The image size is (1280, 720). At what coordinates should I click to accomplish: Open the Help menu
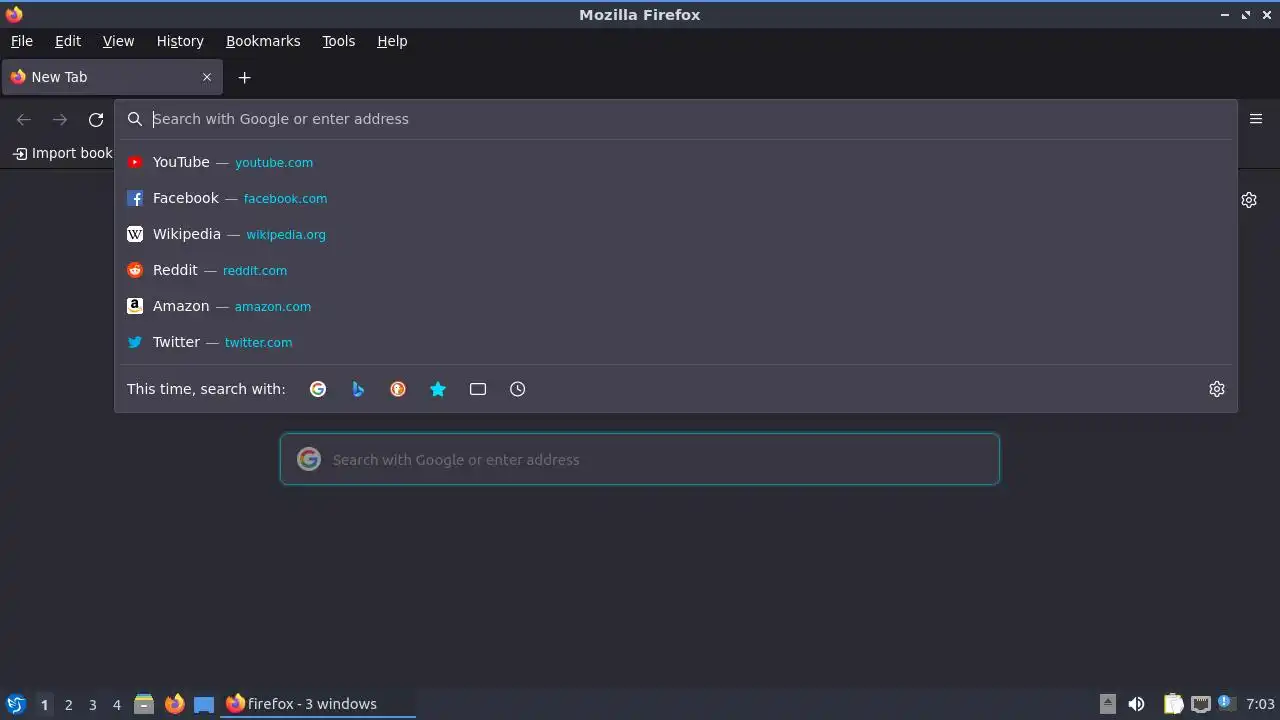tap(392, 41)
